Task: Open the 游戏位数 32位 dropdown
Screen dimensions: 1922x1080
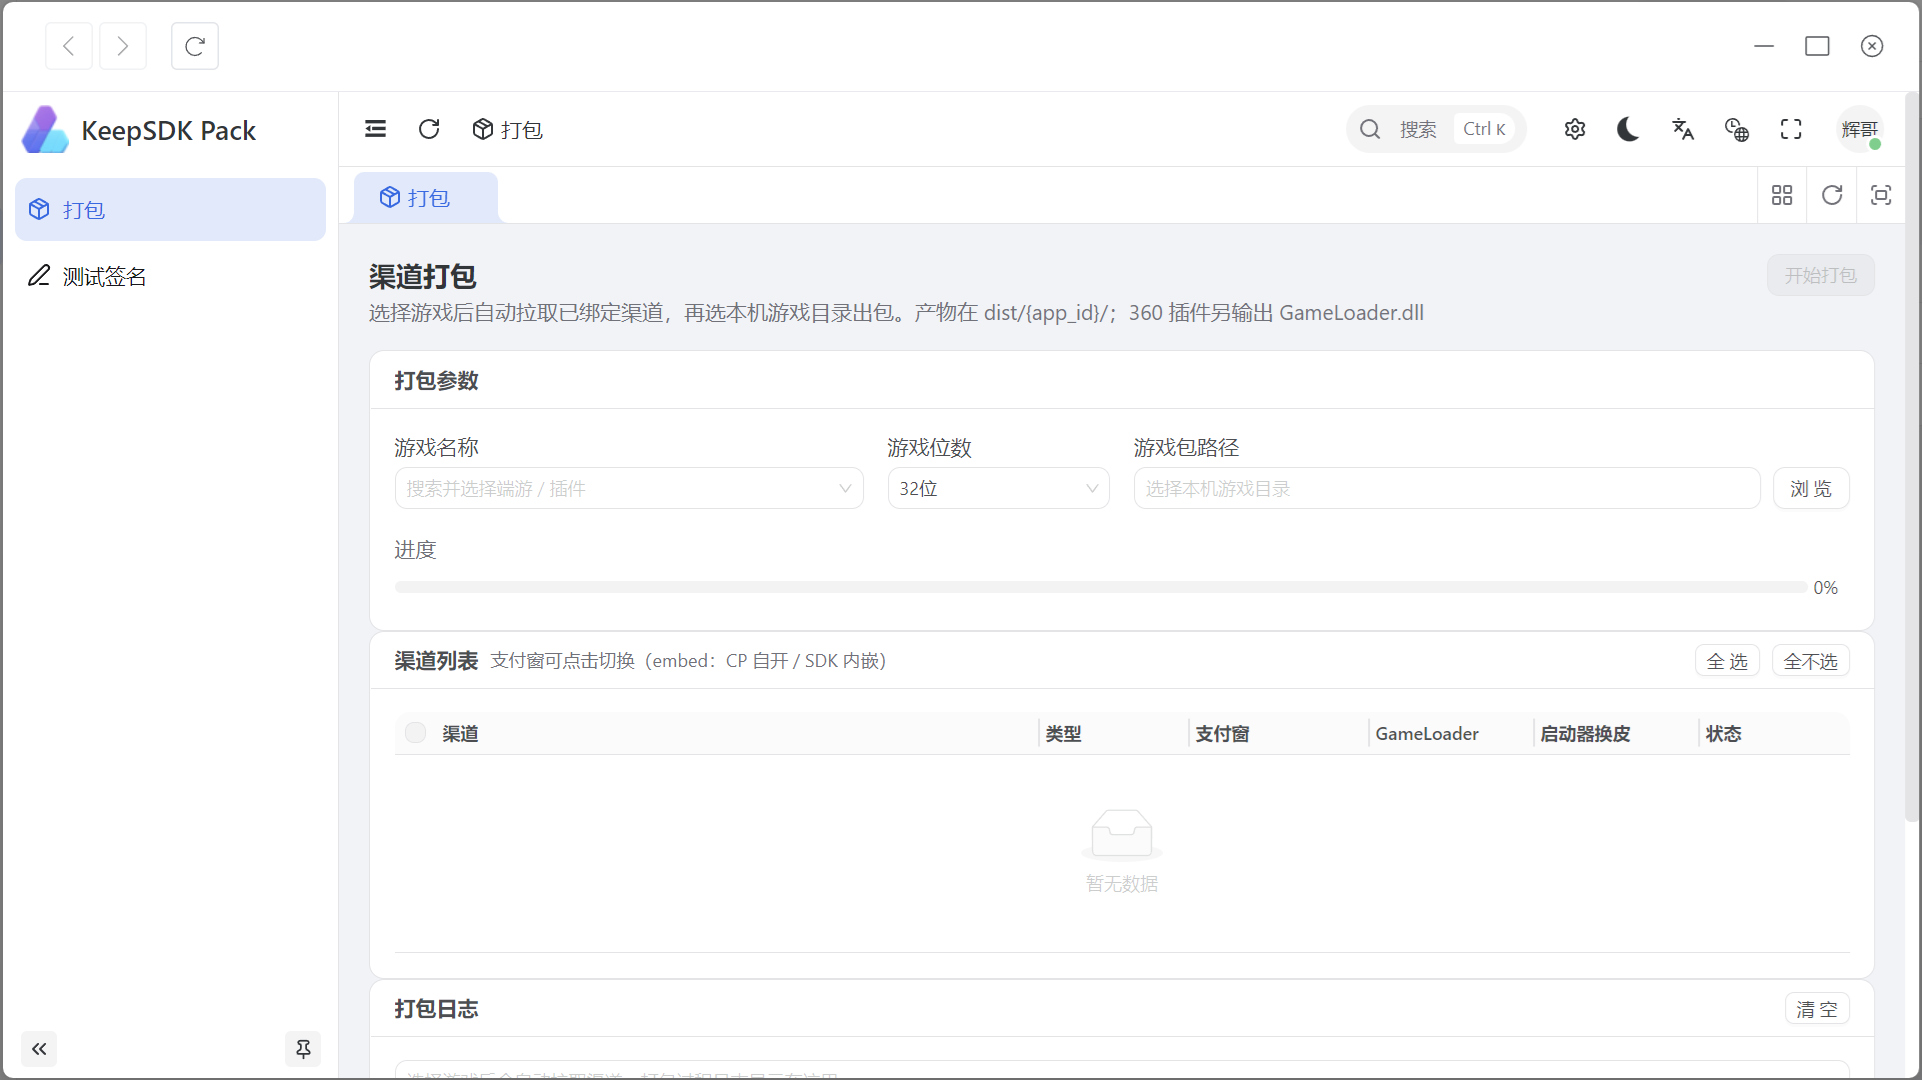Action: [999, 488]
